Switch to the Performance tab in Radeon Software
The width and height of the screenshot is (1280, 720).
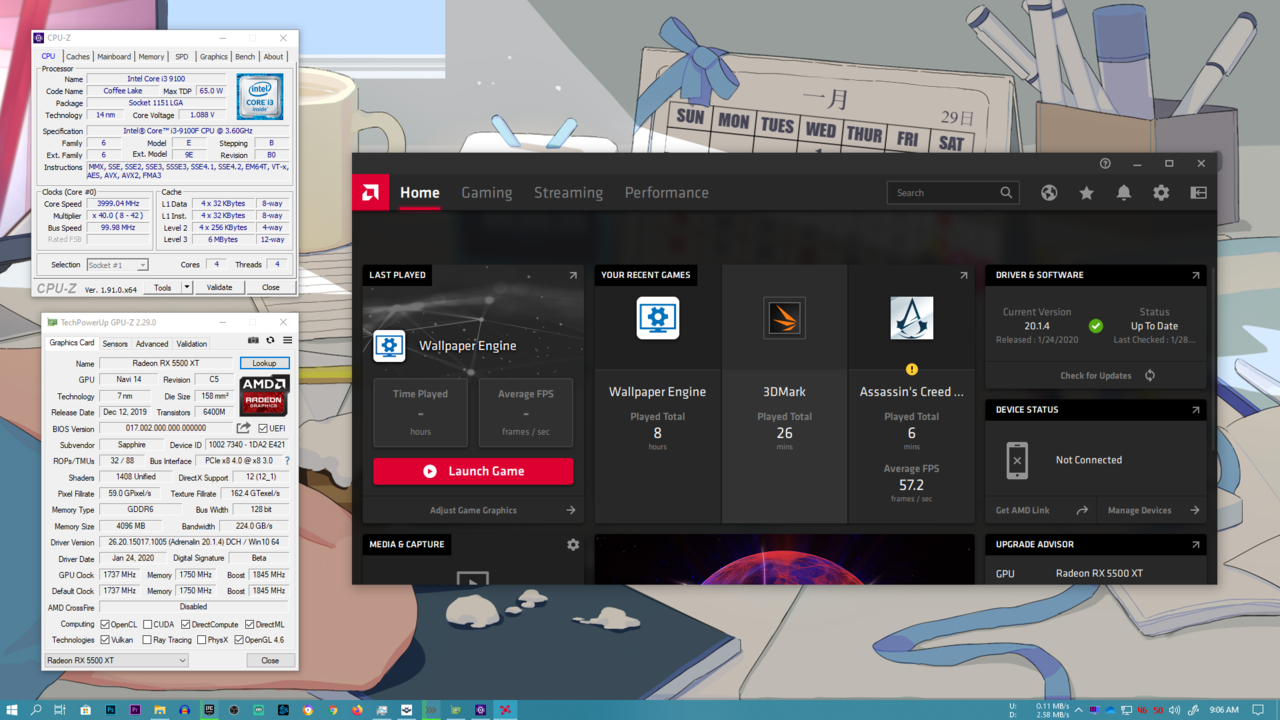point(667,193)
